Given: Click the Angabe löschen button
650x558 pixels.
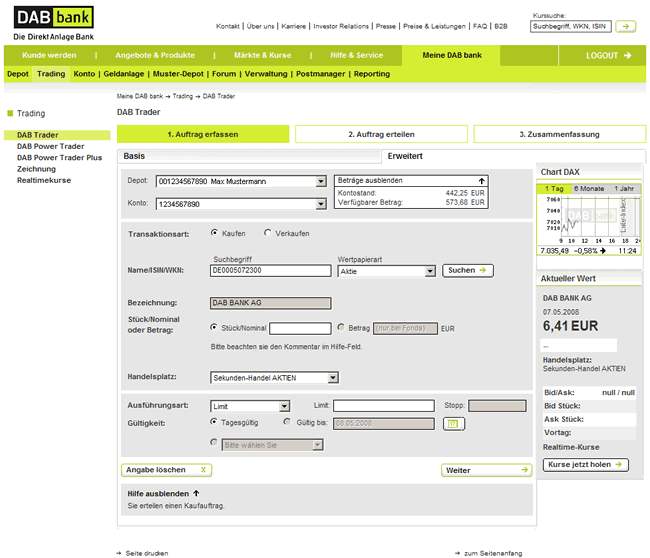Looking at the screenshot, I should tap(166, 470).
